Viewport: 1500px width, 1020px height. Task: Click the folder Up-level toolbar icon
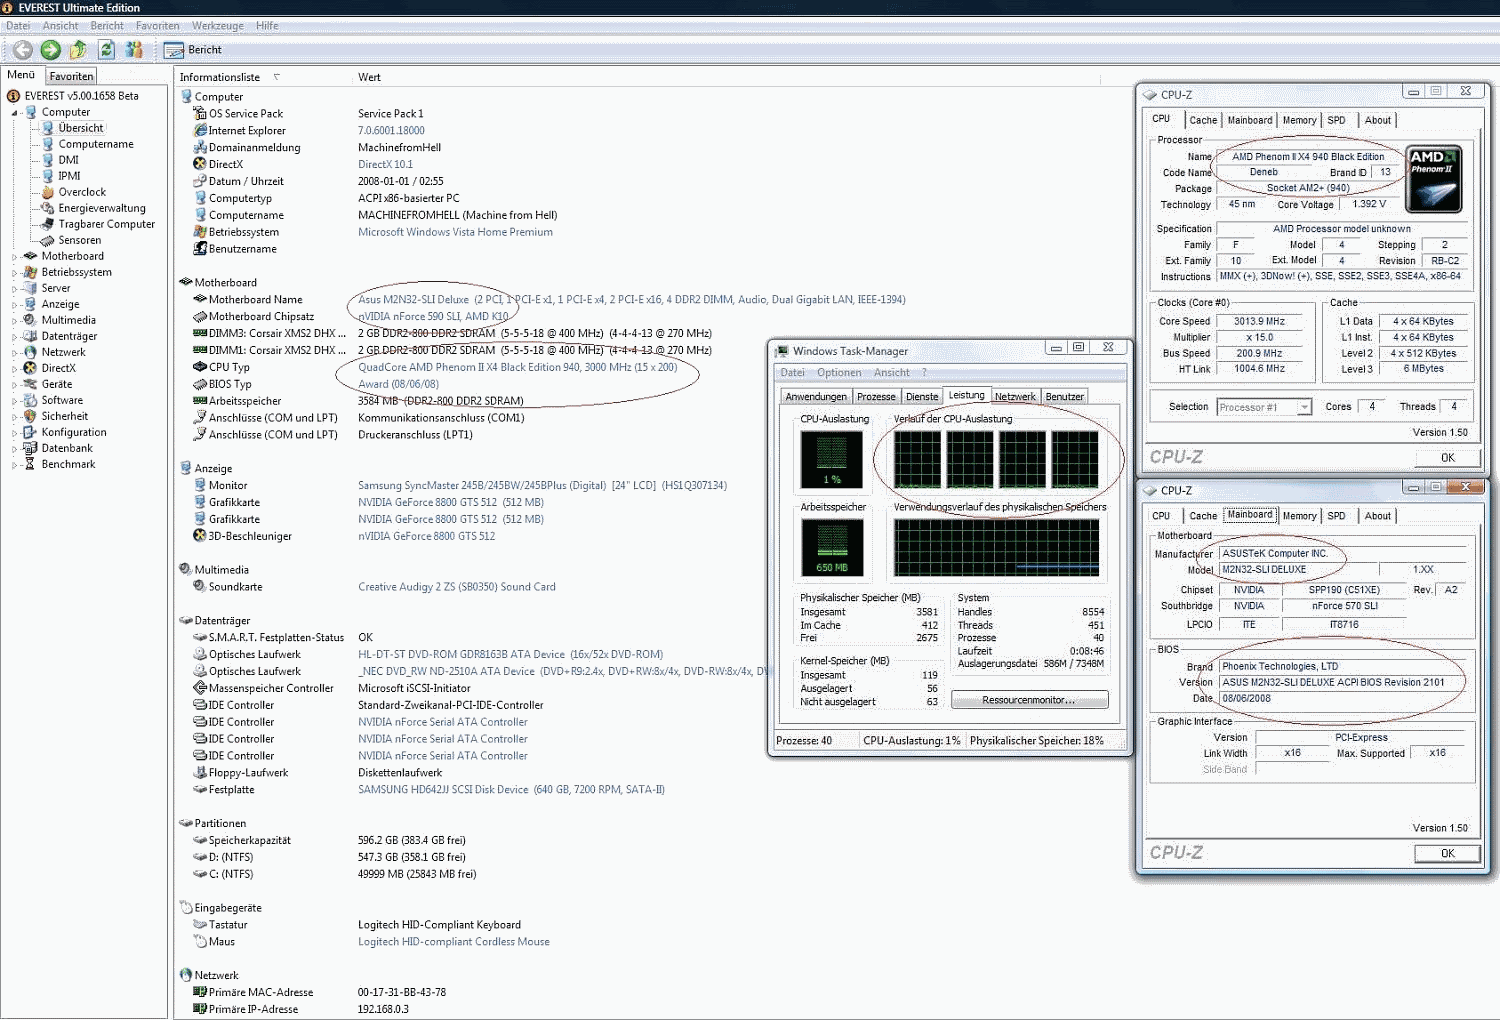pos(78,50)
